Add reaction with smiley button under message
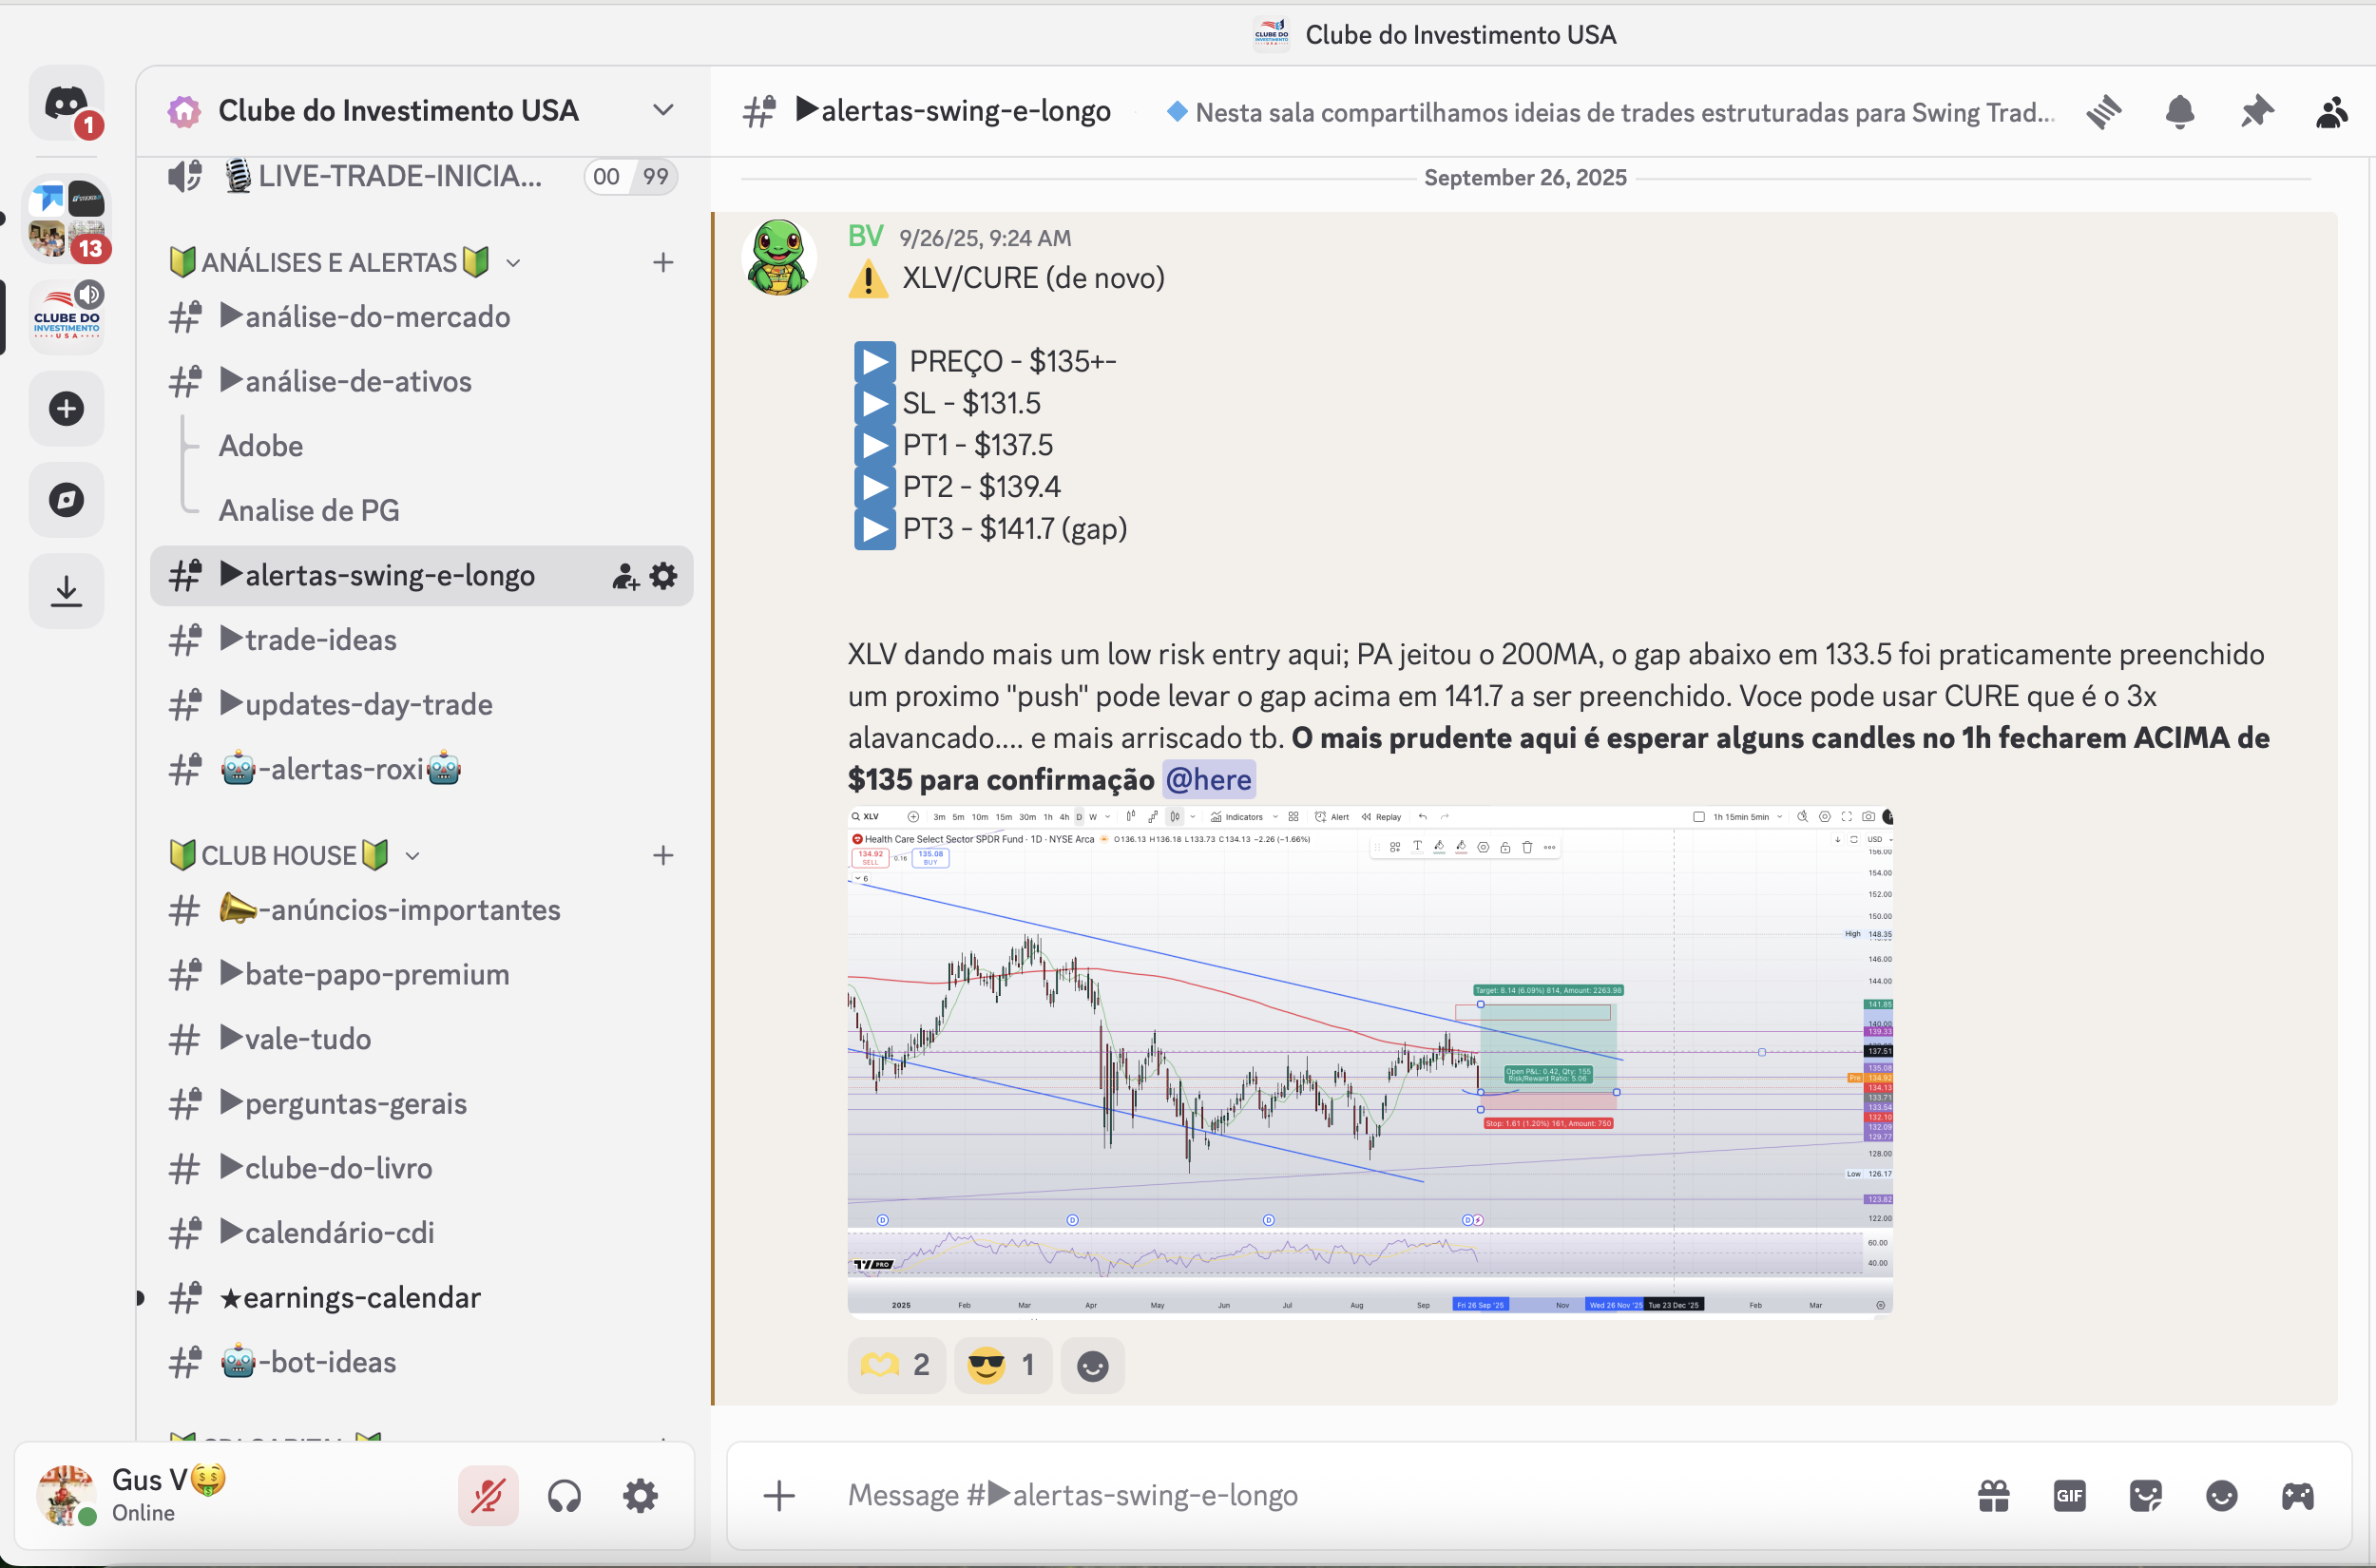This screenshot has width=2376, height=1568. 1092,1366
